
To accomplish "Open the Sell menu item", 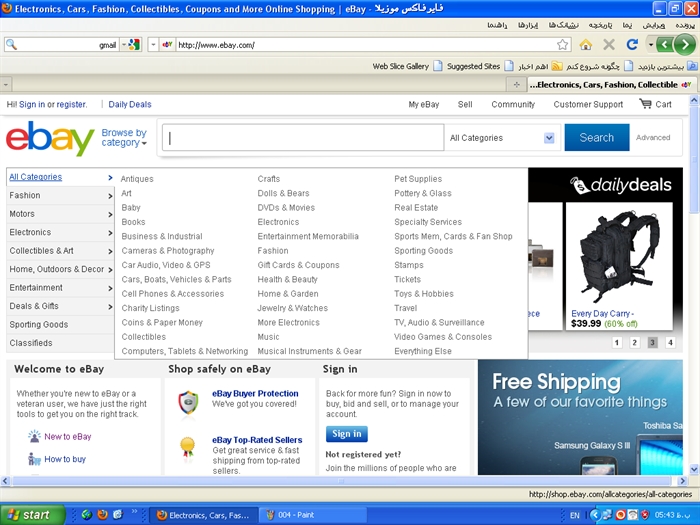I will point(465,104).
